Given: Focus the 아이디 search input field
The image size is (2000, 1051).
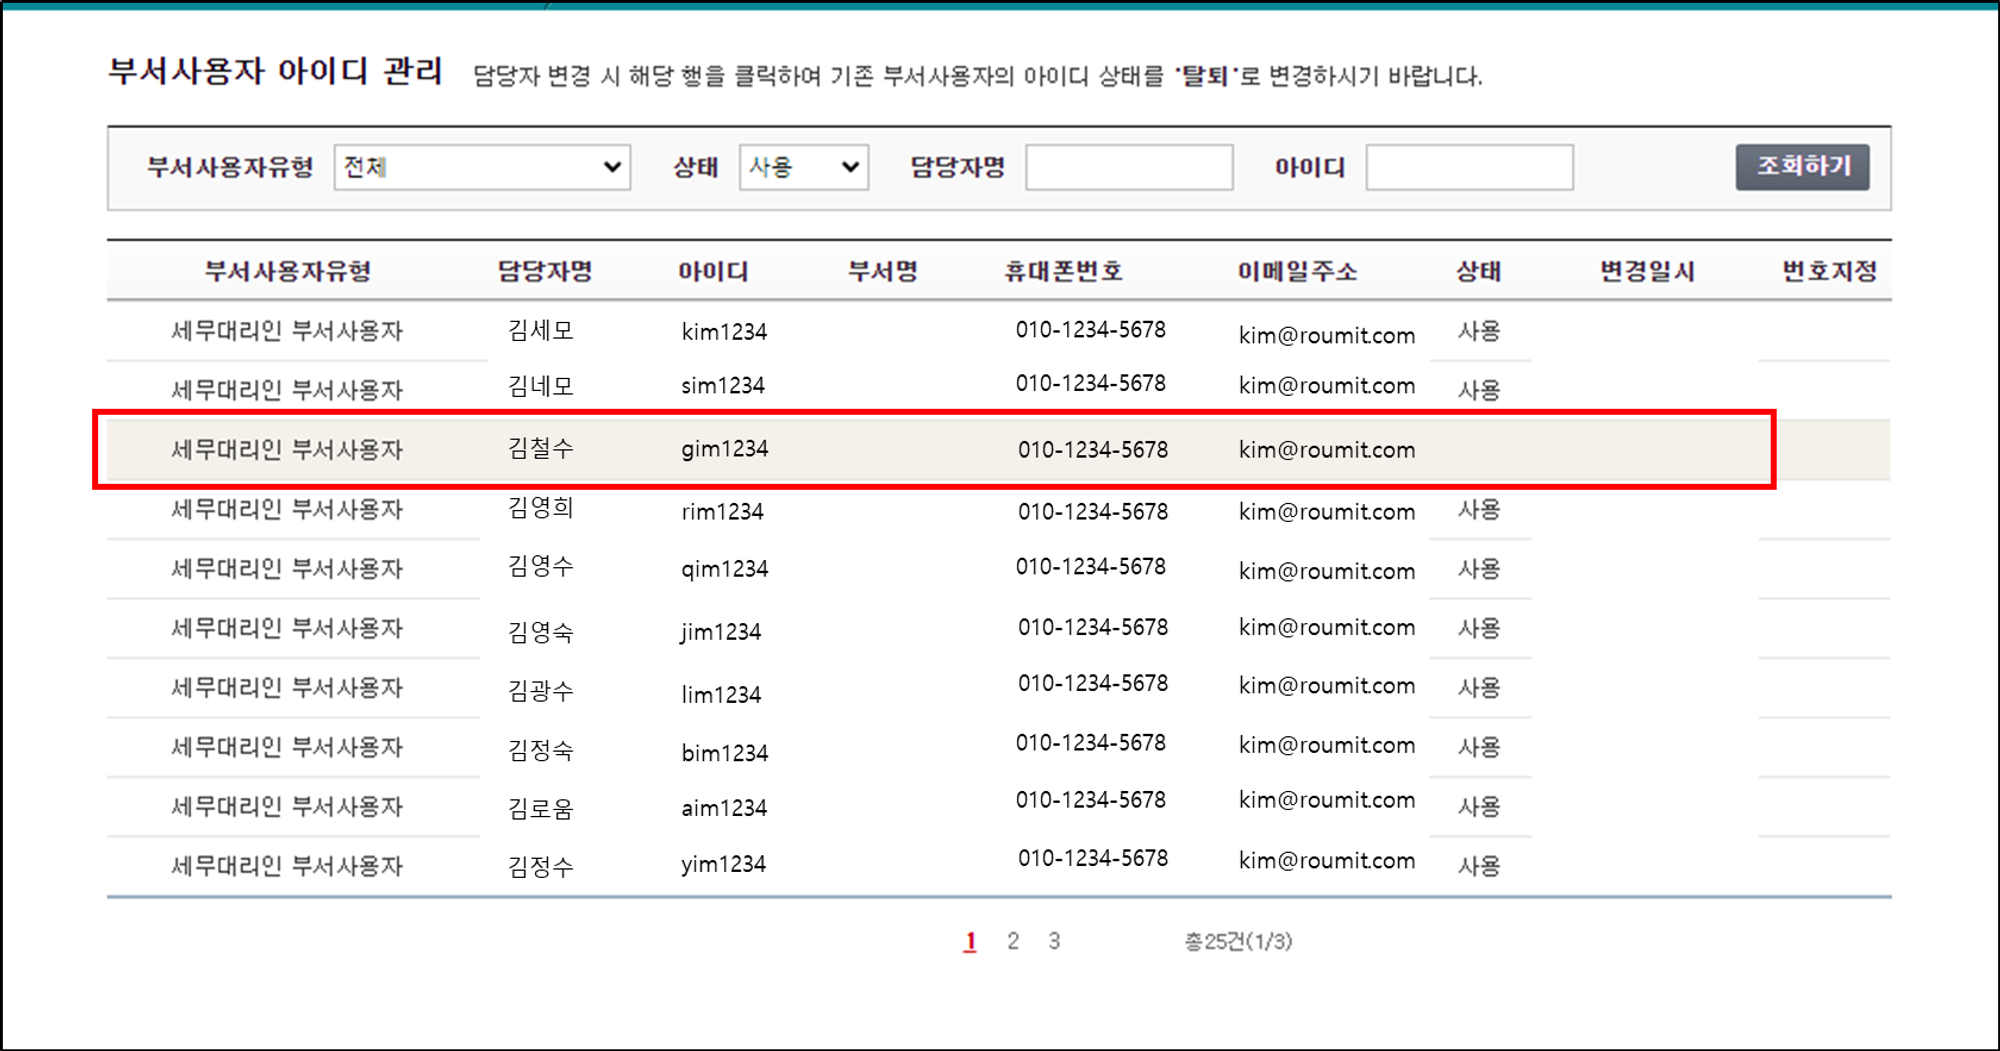Looking at the screenshot, I should point(1468,167).
